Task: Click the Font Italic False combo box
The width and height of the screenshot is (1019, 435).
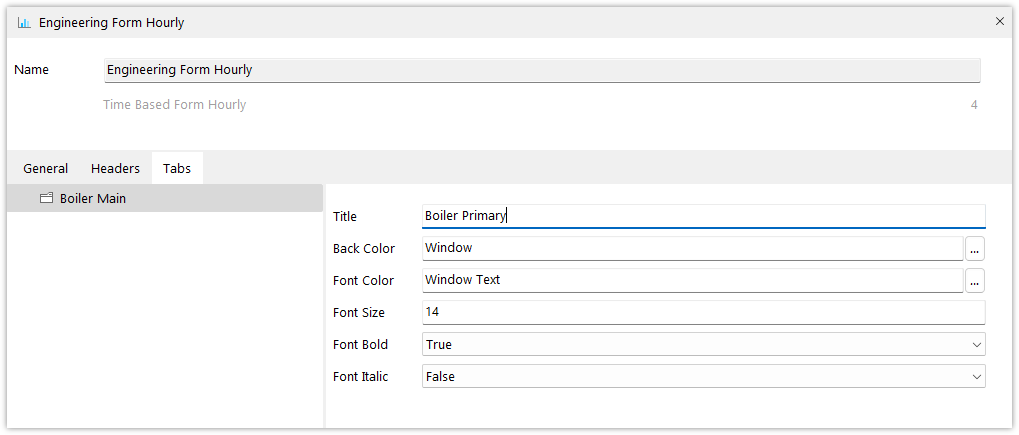Action: pos(704,376)
